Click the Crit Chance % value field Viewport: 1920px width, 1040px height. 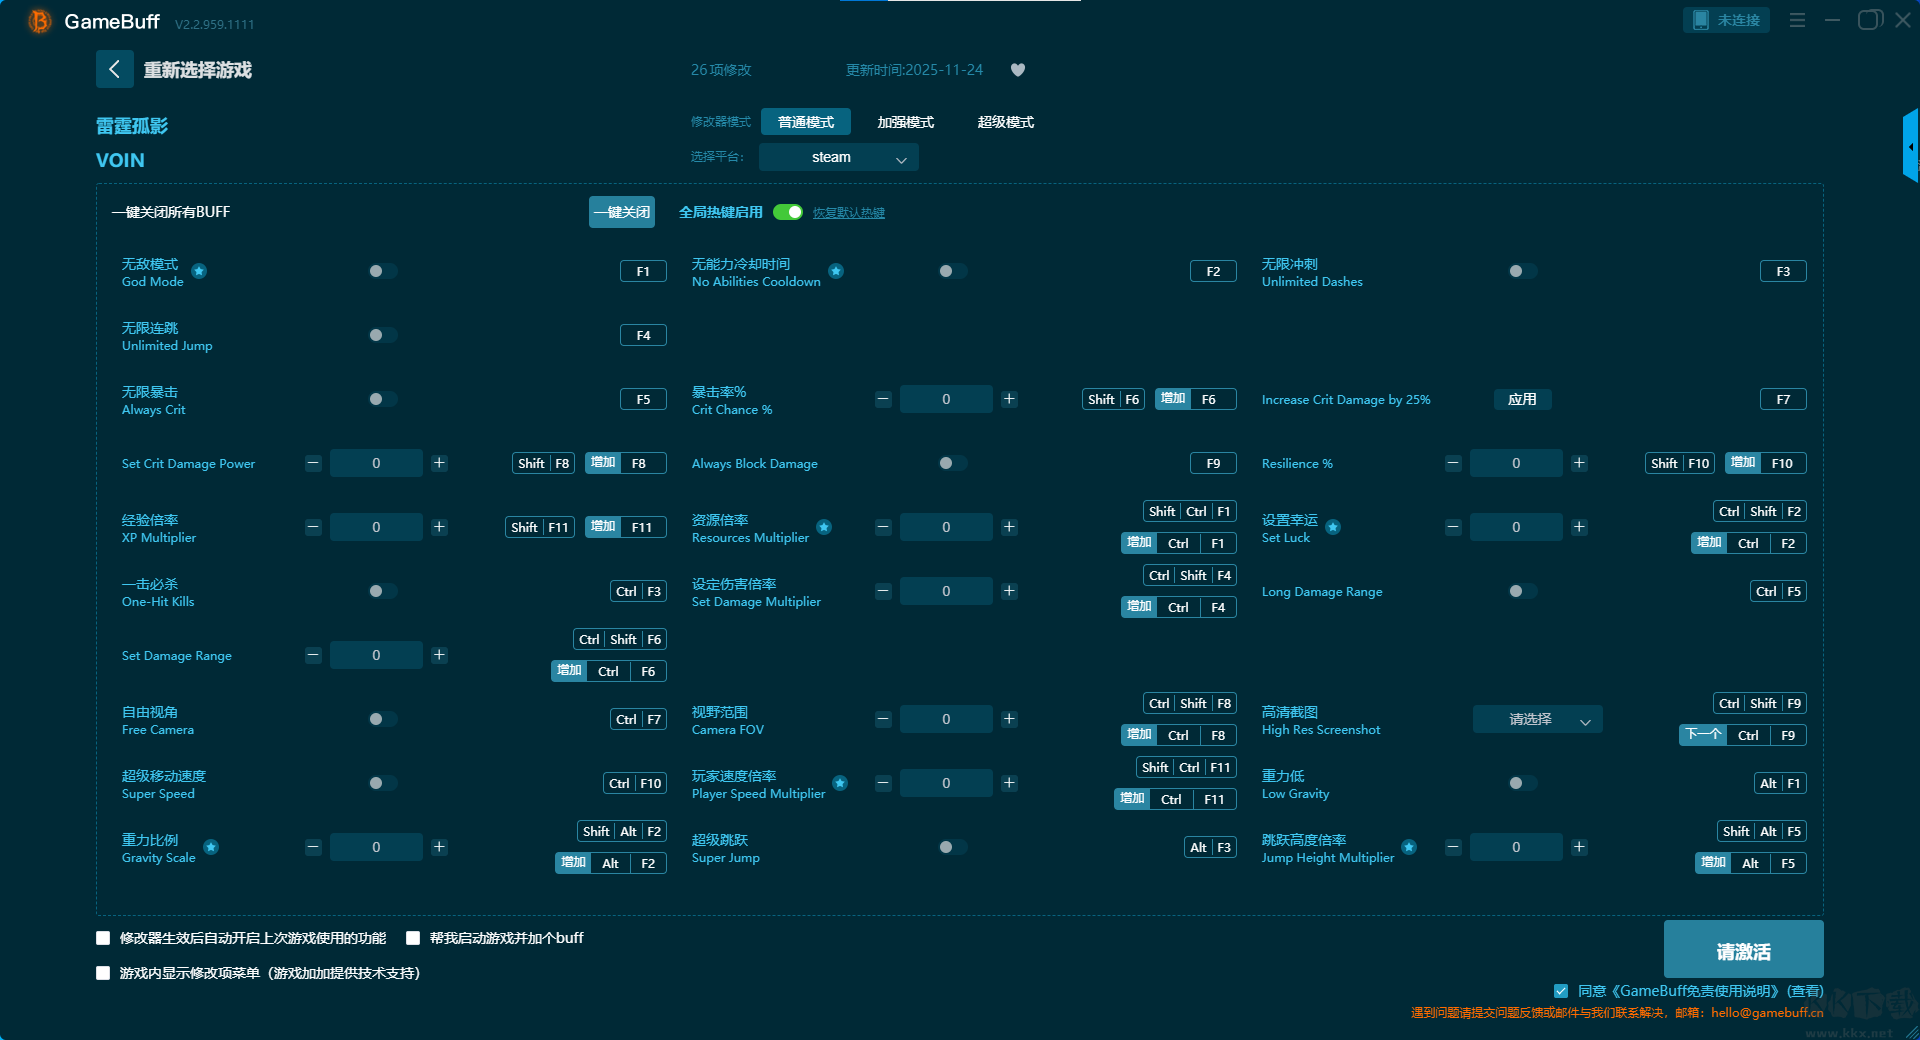click(946, 399)
